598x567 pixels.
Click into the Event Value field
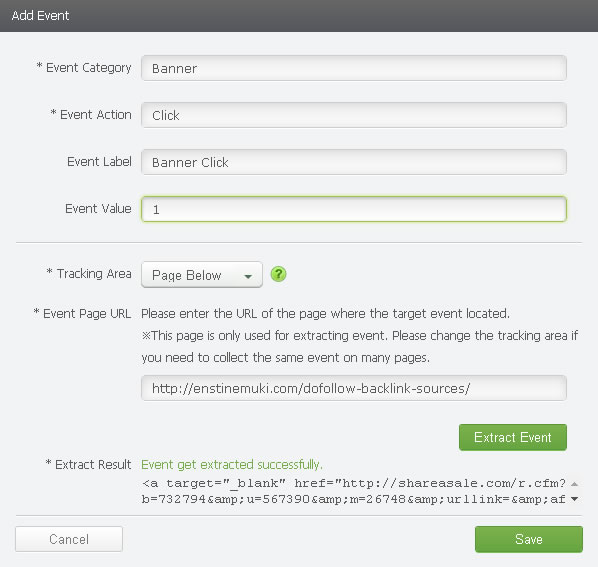[x=354, y=209]
